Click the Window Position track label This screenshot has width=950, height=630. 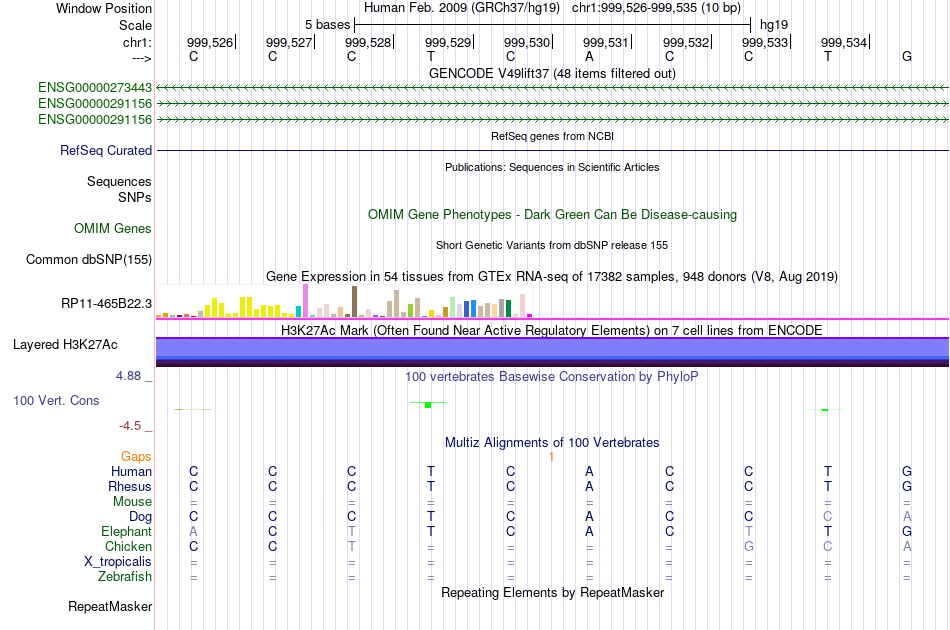pyautogui.click(x=104, y=8)
